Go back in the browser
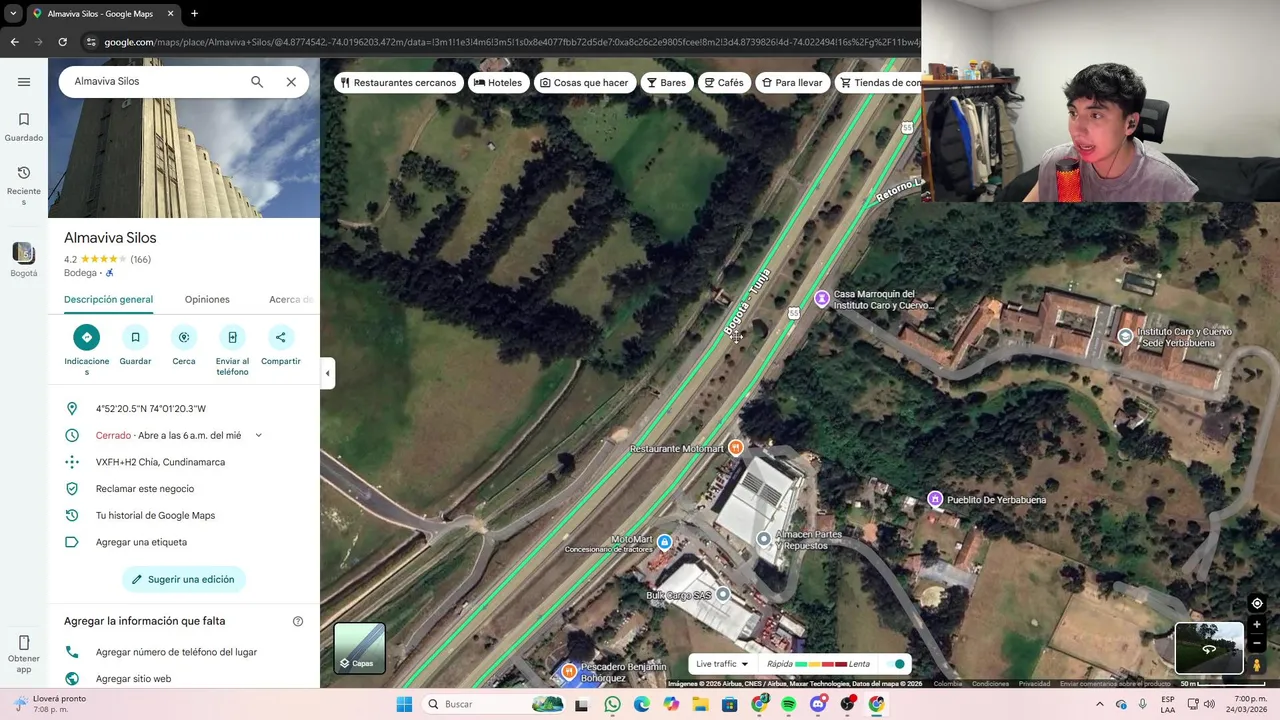This screenshot has width=1280, height=720. 14,42
